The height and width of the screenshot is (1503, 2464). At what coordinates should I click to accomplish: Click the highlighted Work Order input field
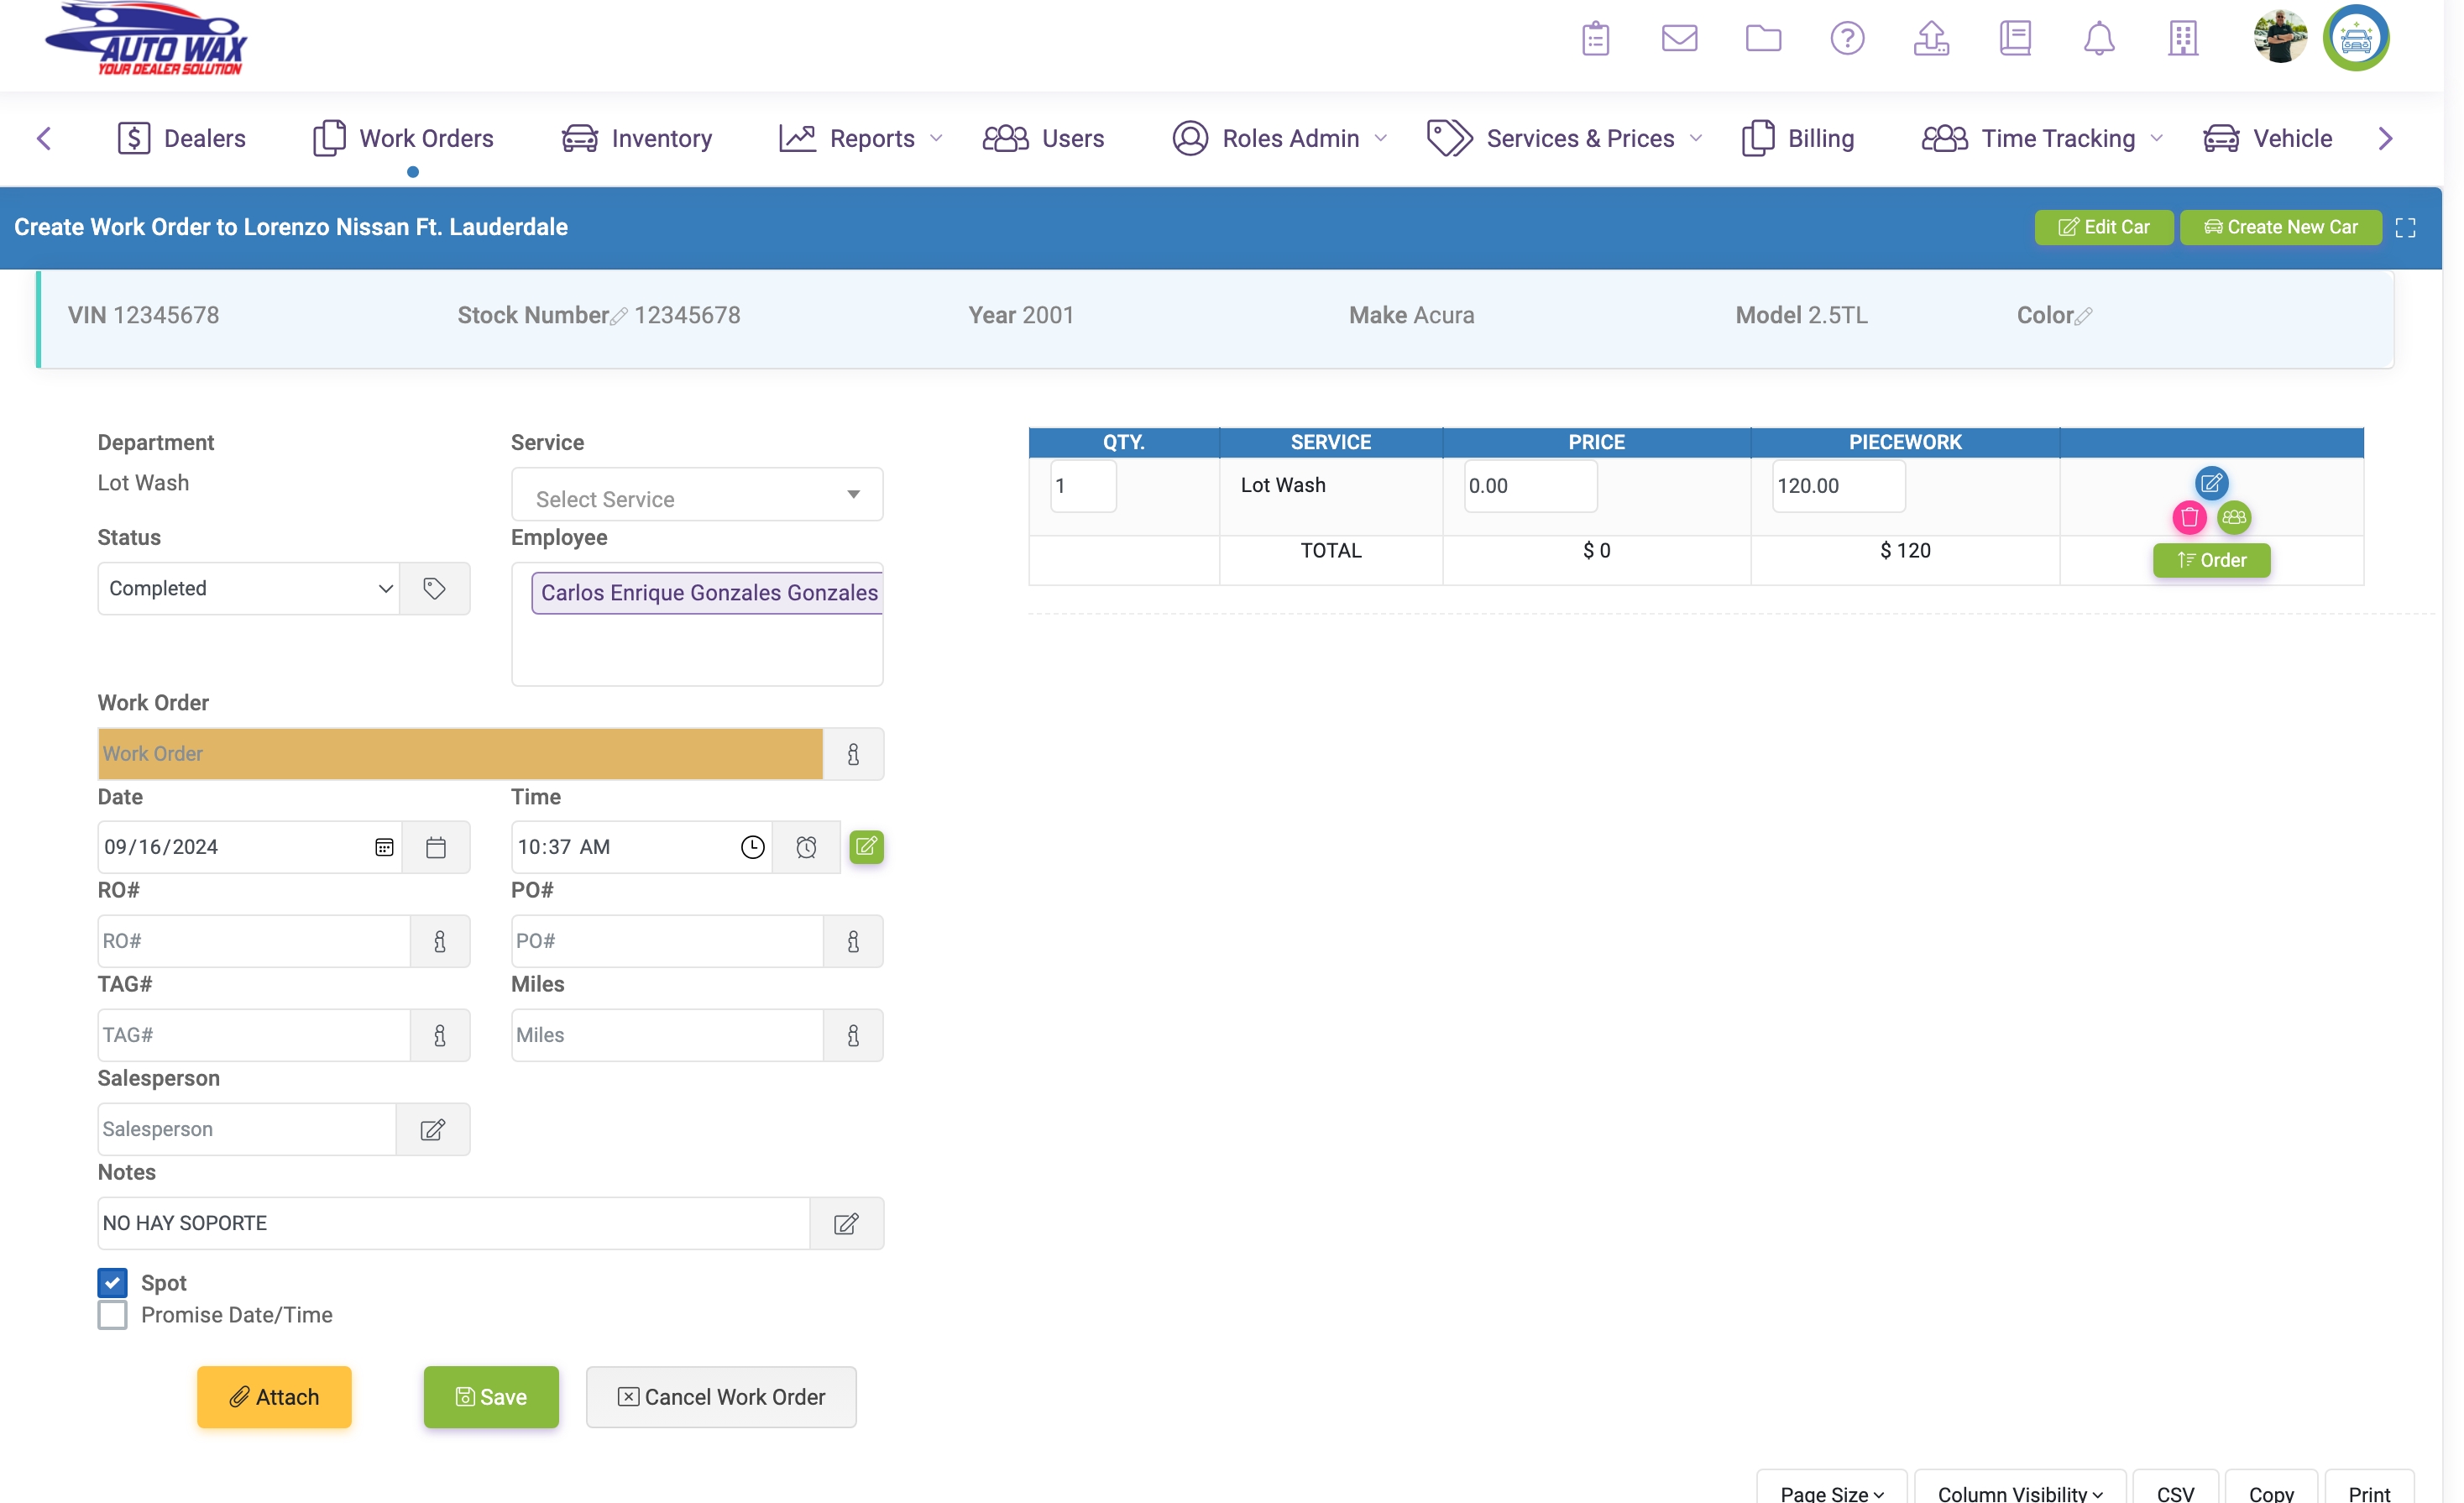pyautogui.click(x=460, y=754)
